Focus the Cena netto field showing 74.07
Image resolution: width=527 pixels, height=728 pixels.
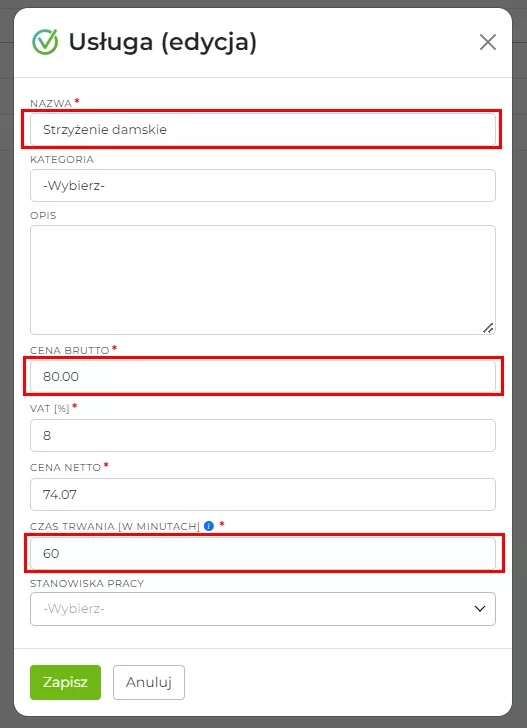263,494
